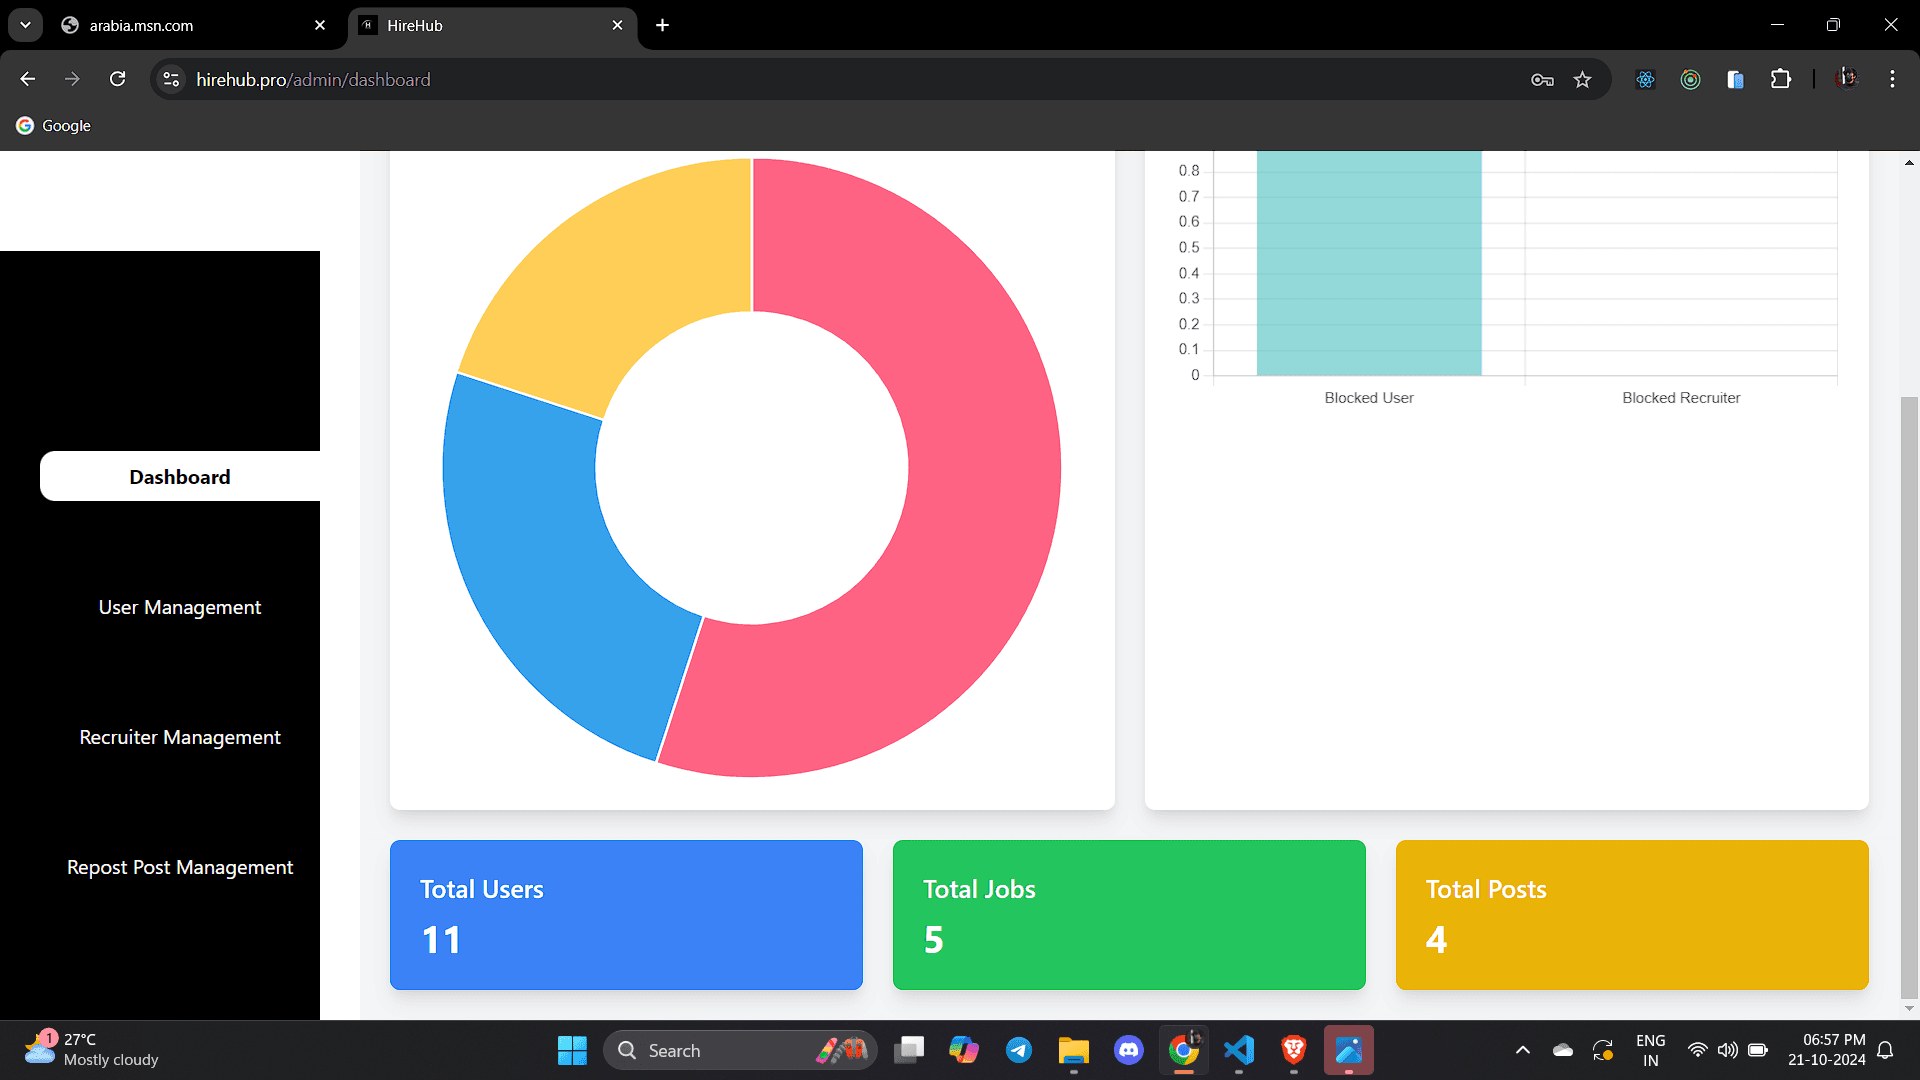Click the Recruiter Management sidebar icon

click(x=179, y=736)
